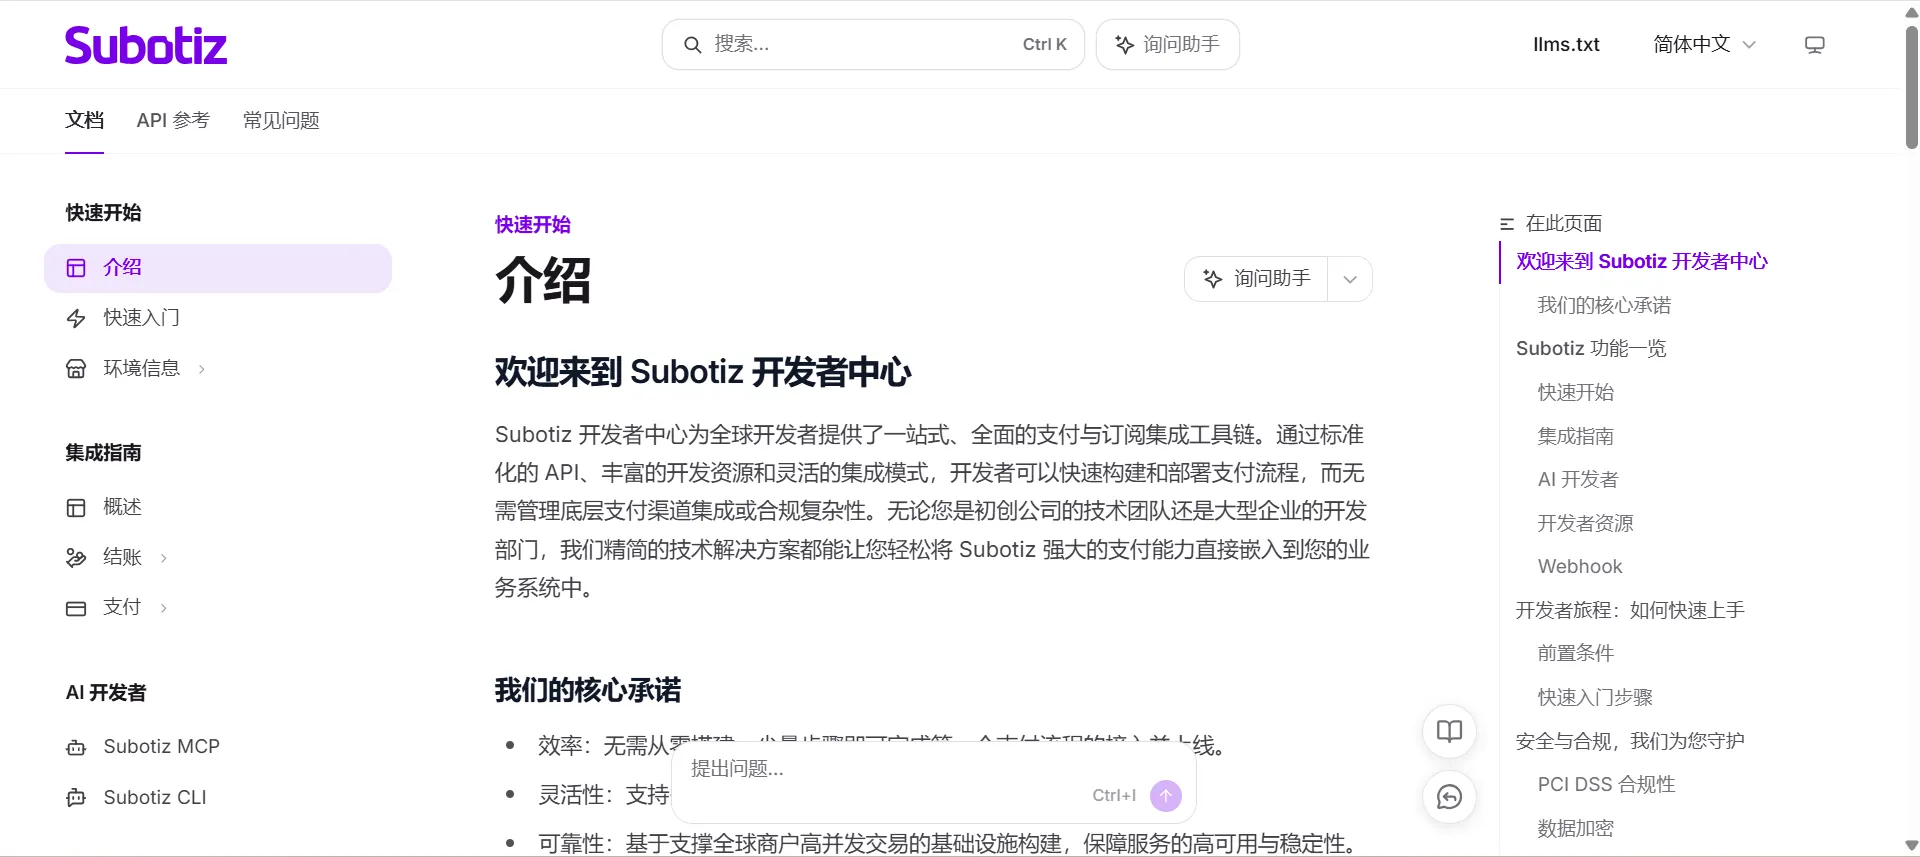The height and width of the screenshot is (857, 1920).
Task: Click the Subotiz MCP robot icon
Action: (76, 747)
